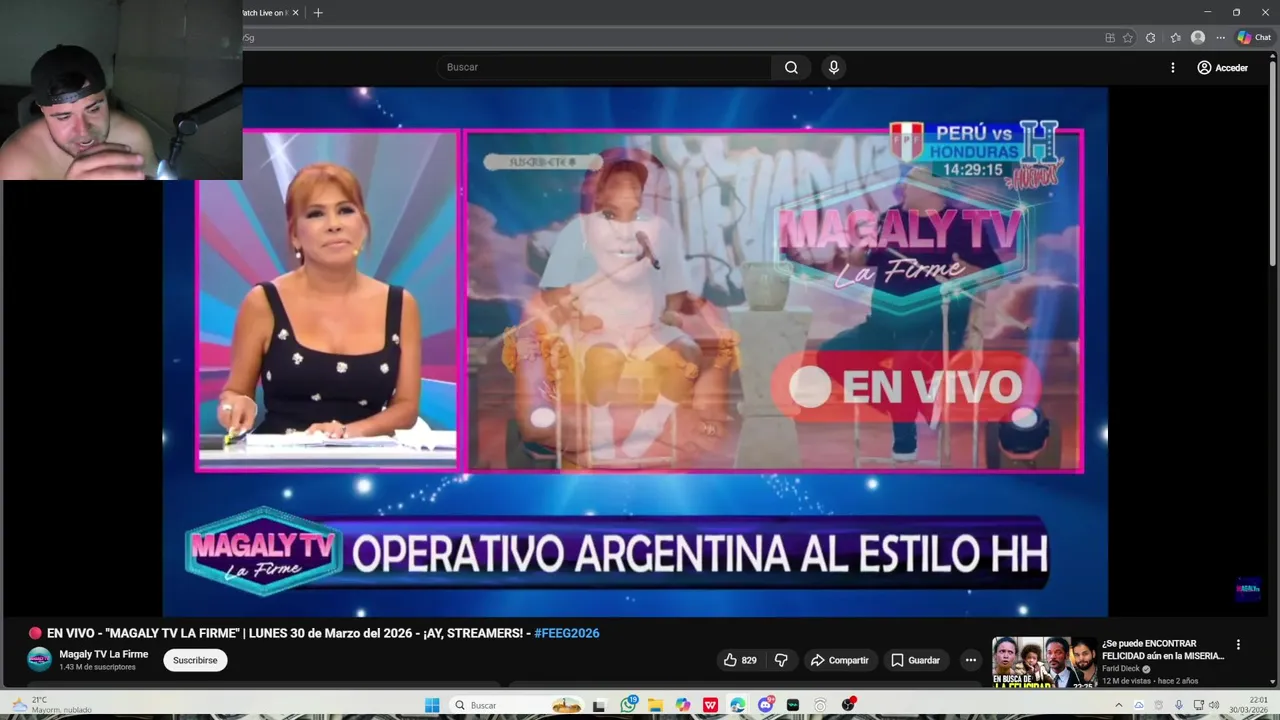Open browser settings and more menu
Image resolution: width=1280 pixels, height=720 pixels.
(1220, 38)
